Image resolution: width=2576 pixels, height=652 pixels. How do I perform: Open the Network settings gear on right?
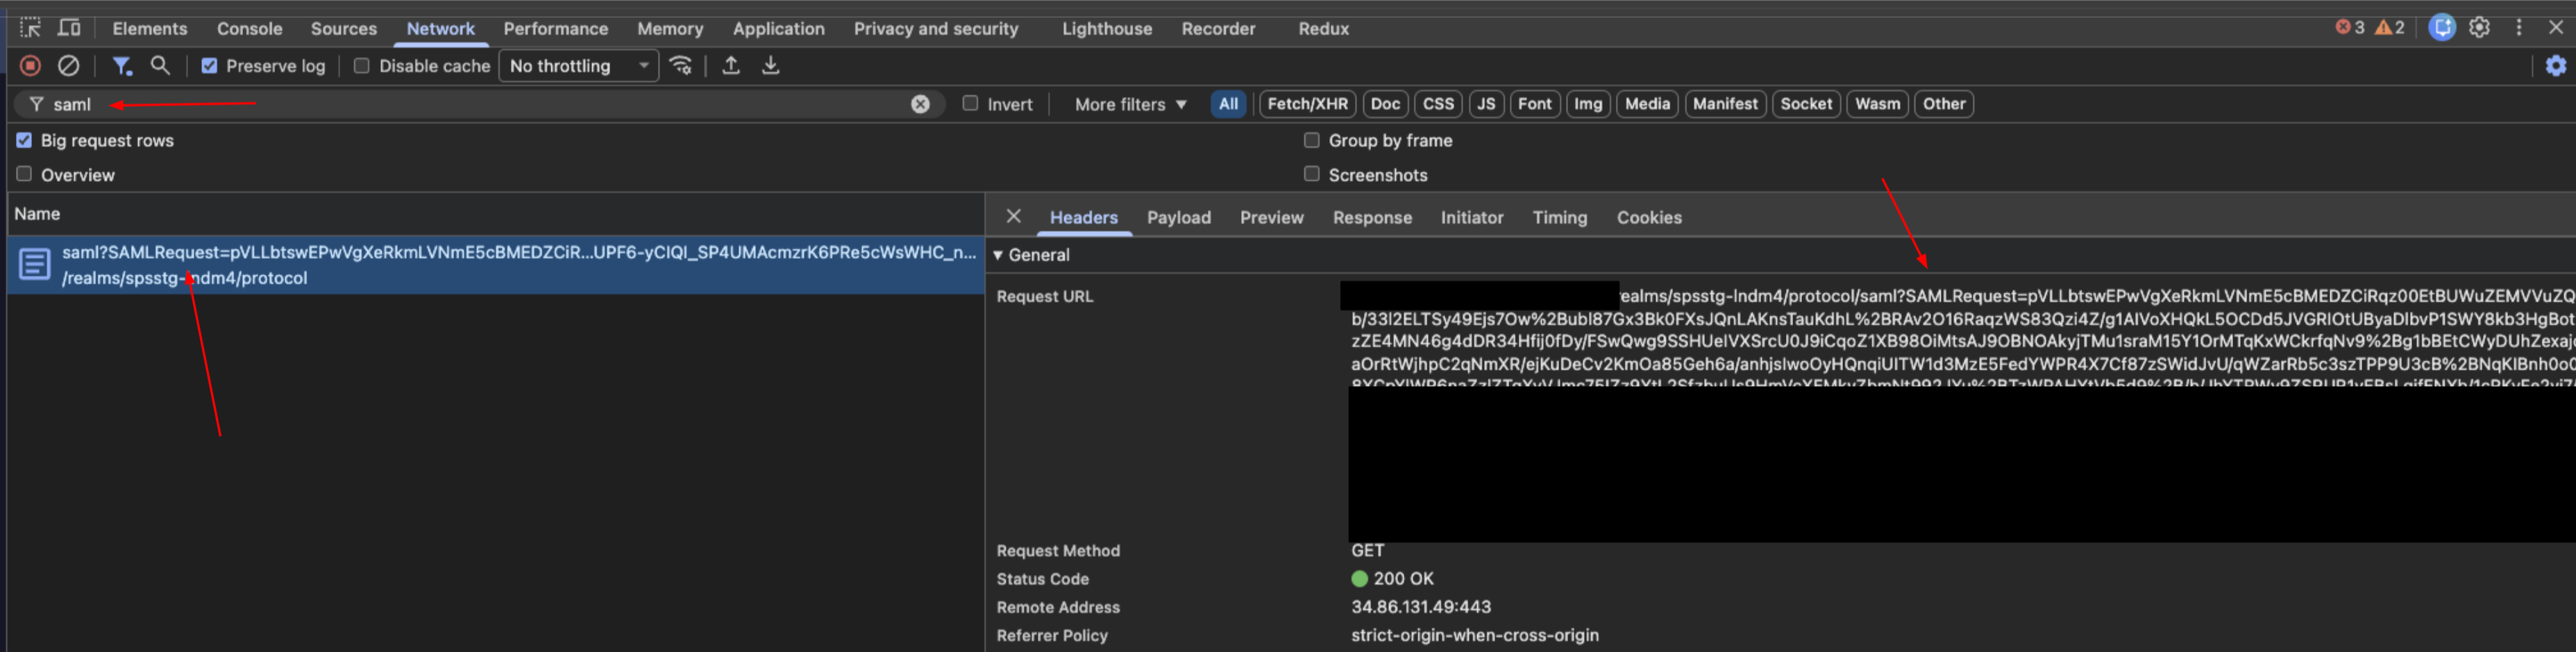[x=2555, y=66]
